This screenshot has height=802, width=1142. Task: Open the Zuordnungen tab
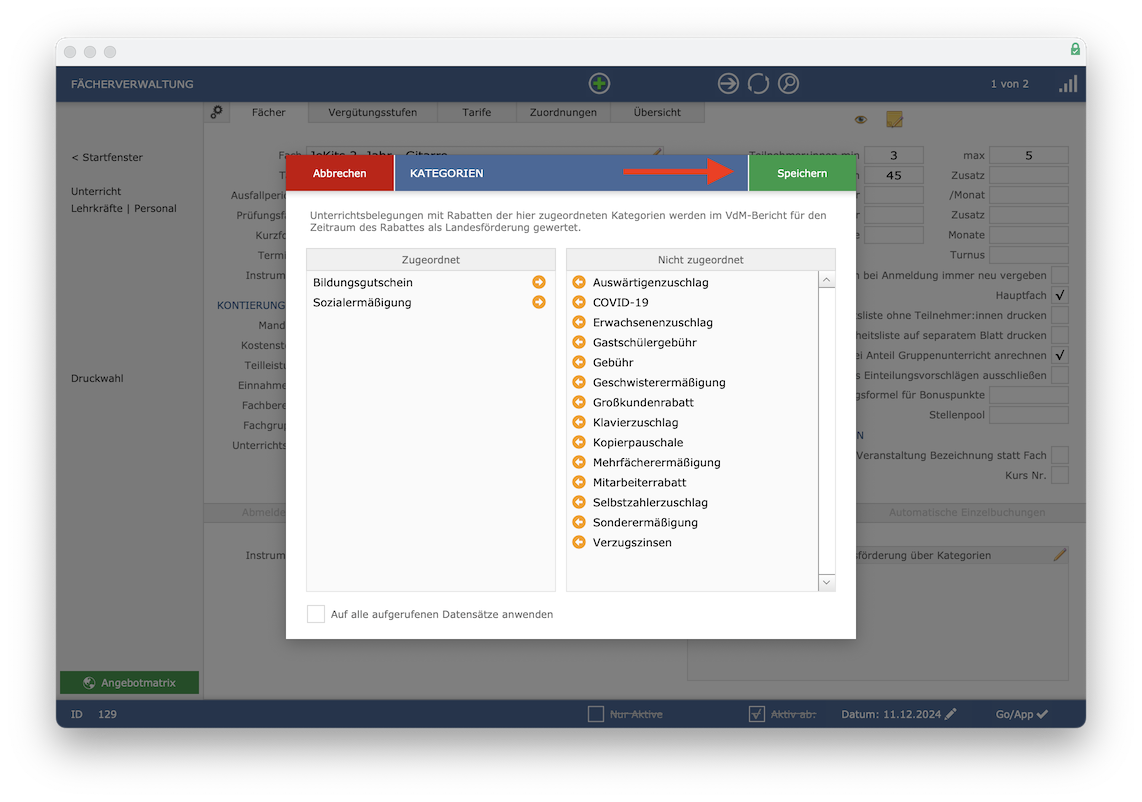point(563,112)
